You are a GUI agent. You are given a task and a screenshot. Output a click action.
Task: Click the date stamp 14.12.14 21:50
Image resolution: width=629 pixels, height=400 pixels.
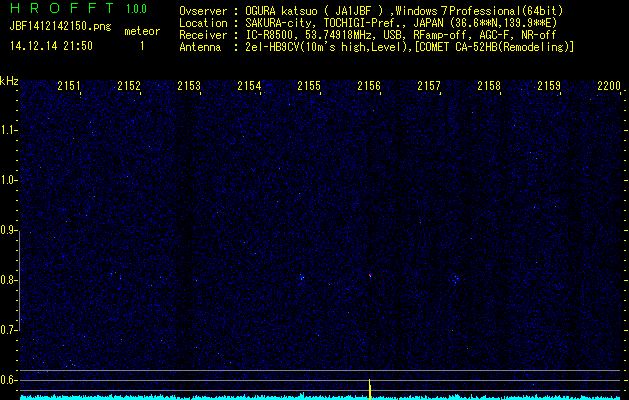click(x=51, y=46)
